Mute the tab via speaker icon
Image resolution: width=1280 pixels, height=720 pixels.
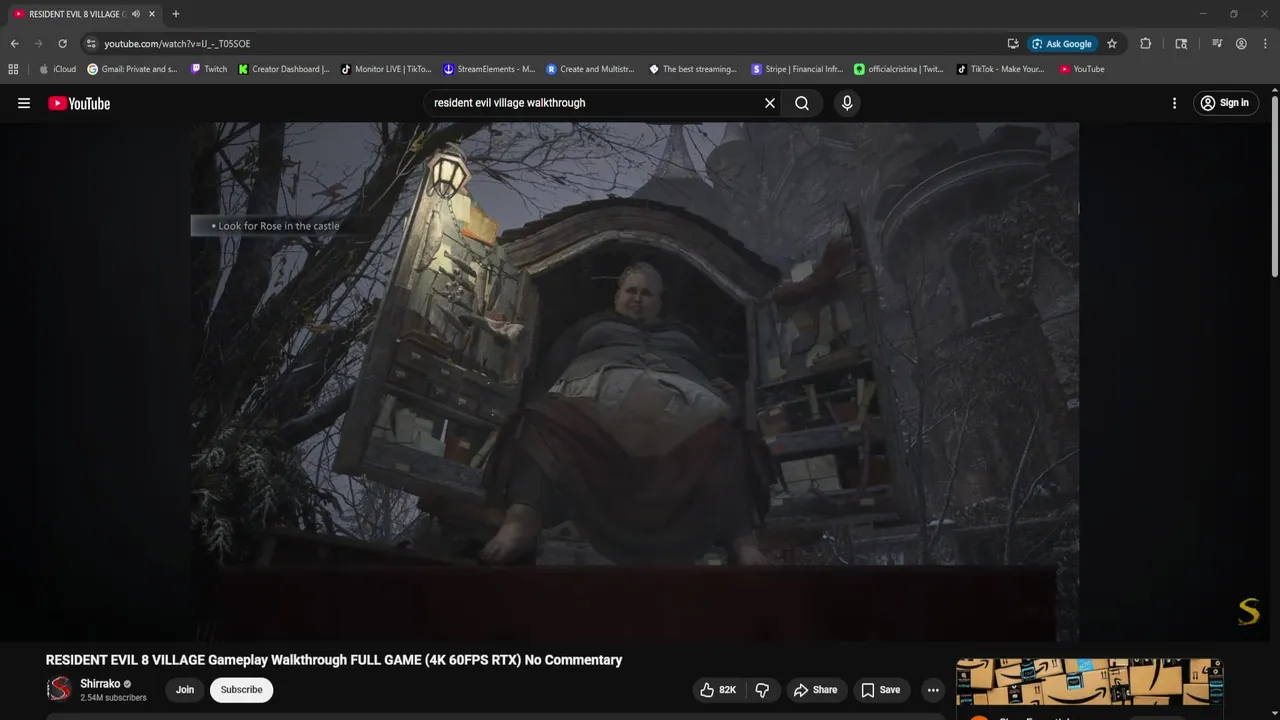pyautogui.click(x=136, y=14)
